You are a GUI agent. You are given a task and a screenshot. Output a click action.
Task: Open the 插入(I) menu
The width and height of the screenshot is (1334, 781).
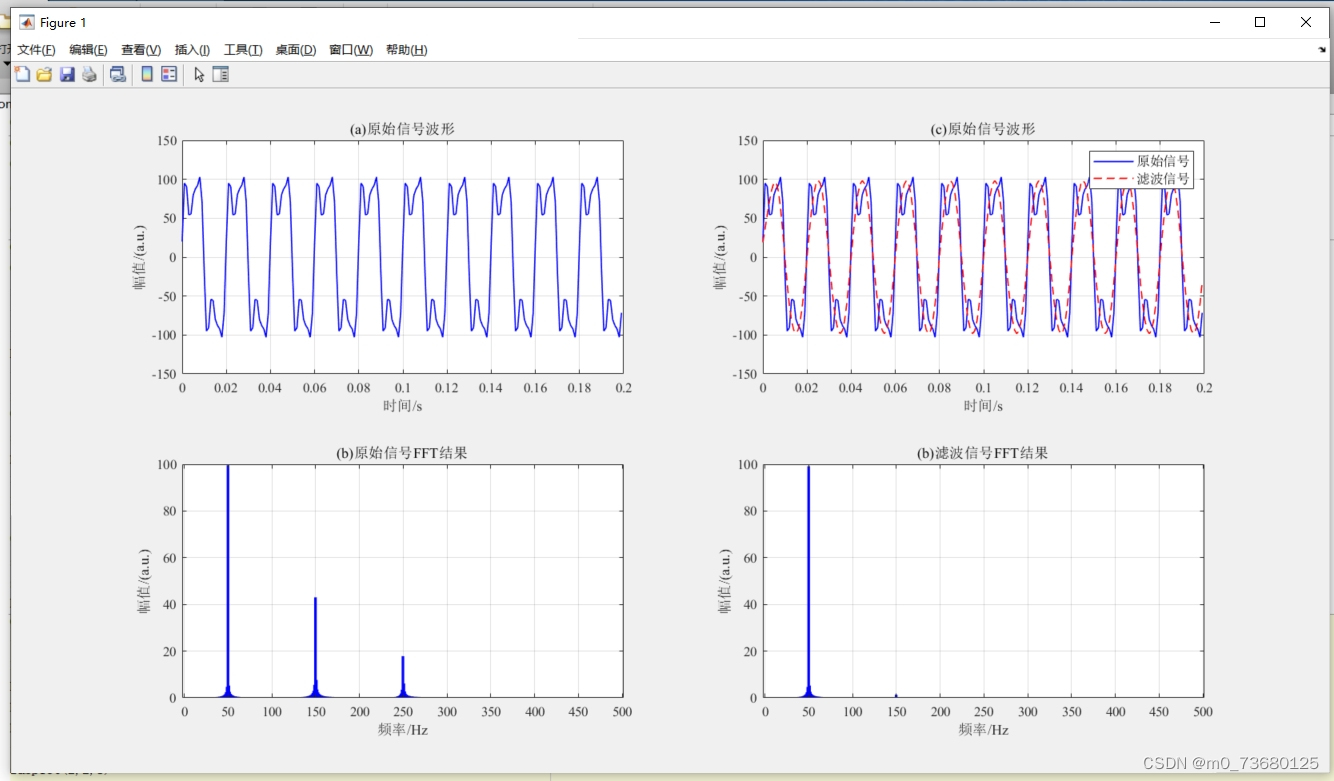(192, 50)
